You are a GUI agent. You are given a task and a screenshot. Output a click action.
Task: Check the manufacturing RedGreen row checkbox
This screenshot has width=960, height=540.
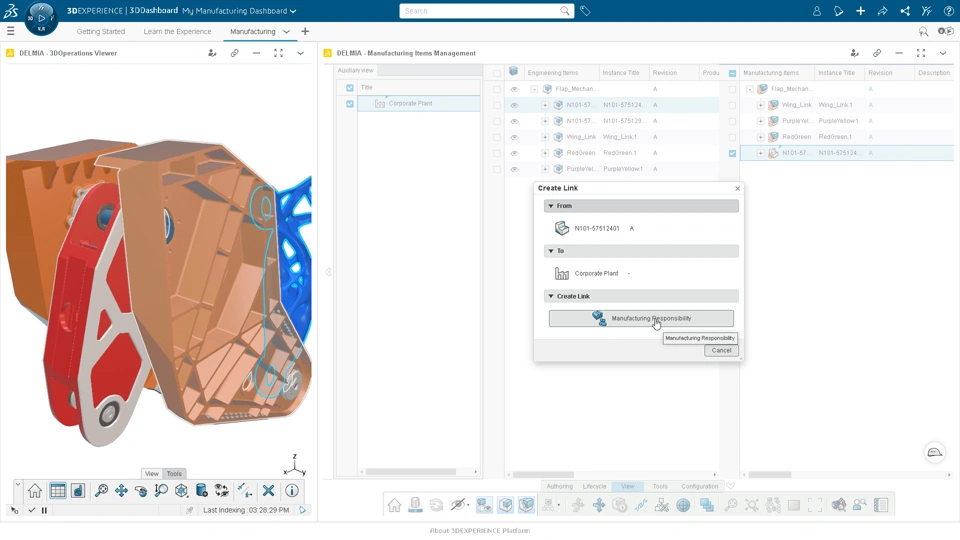[732, 137]
